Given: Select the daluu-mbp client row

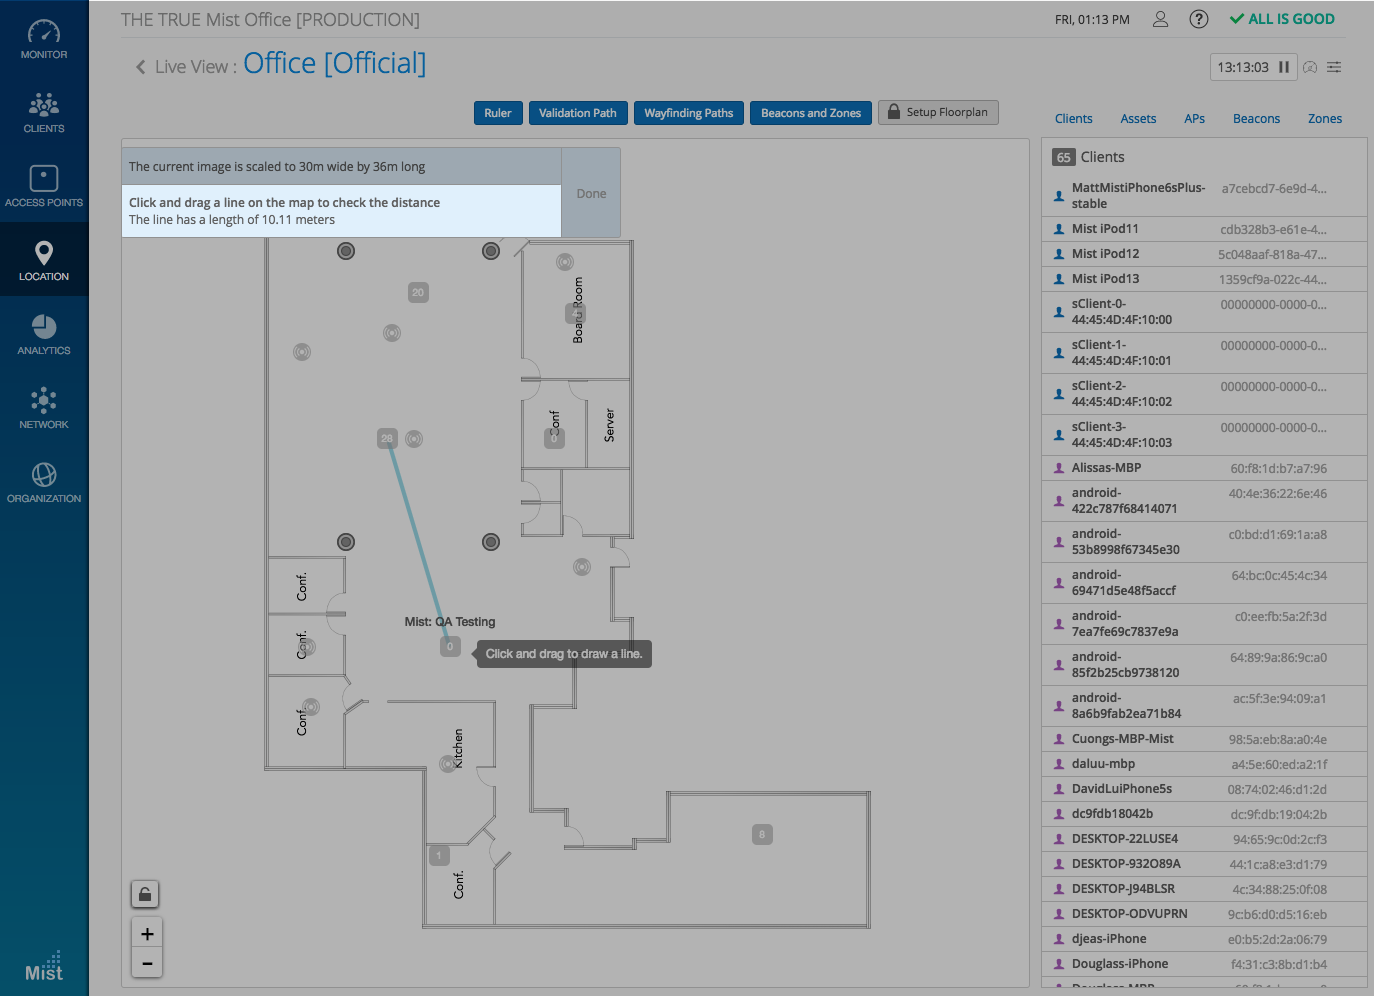Looking at the screenshot, I should tap(1204, 764).
